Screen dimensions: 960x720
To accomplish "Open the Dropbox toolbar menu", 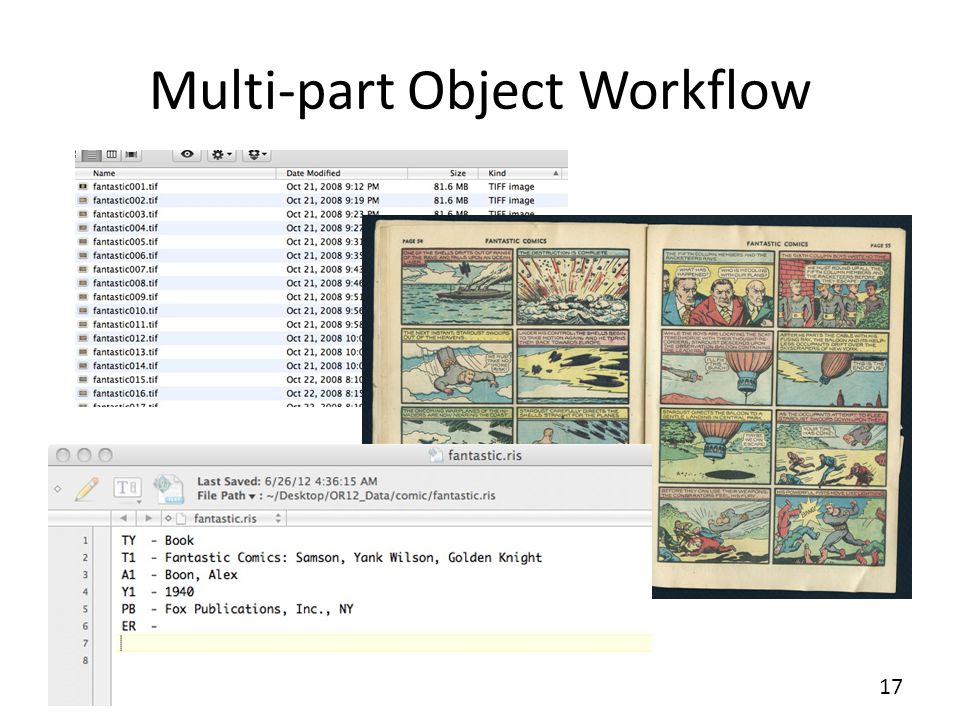I will click(x=257, y=154).
